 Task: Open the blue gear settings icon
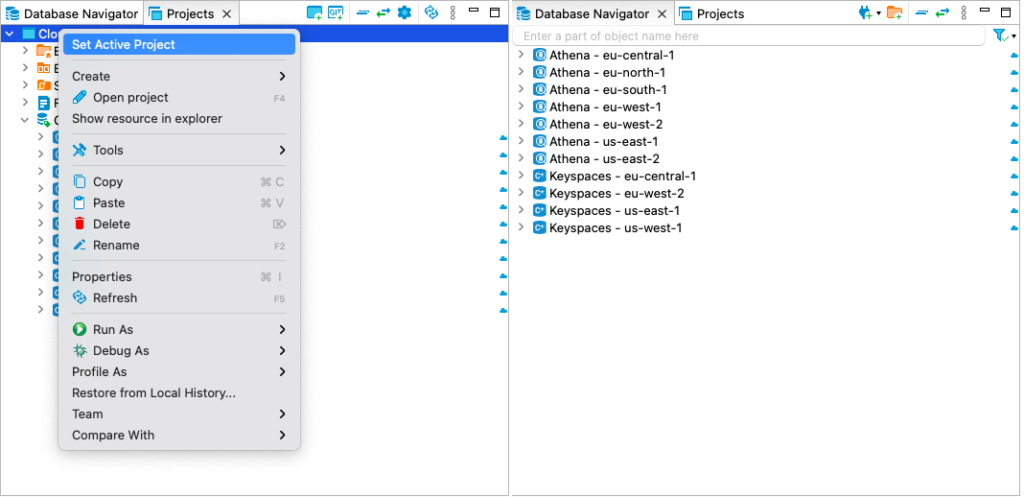coord(404,12)
